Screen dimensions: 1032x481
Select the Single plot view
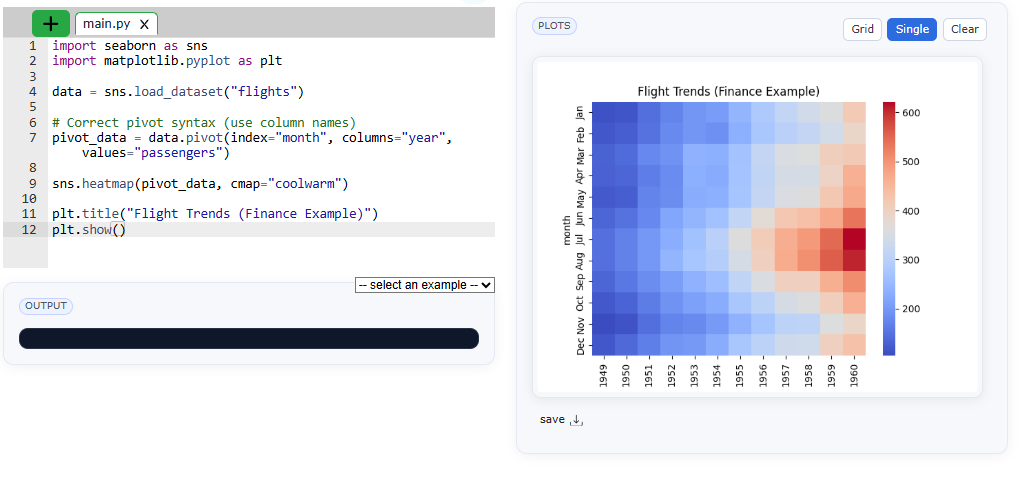pyautogui.click(x=911, y=29)
